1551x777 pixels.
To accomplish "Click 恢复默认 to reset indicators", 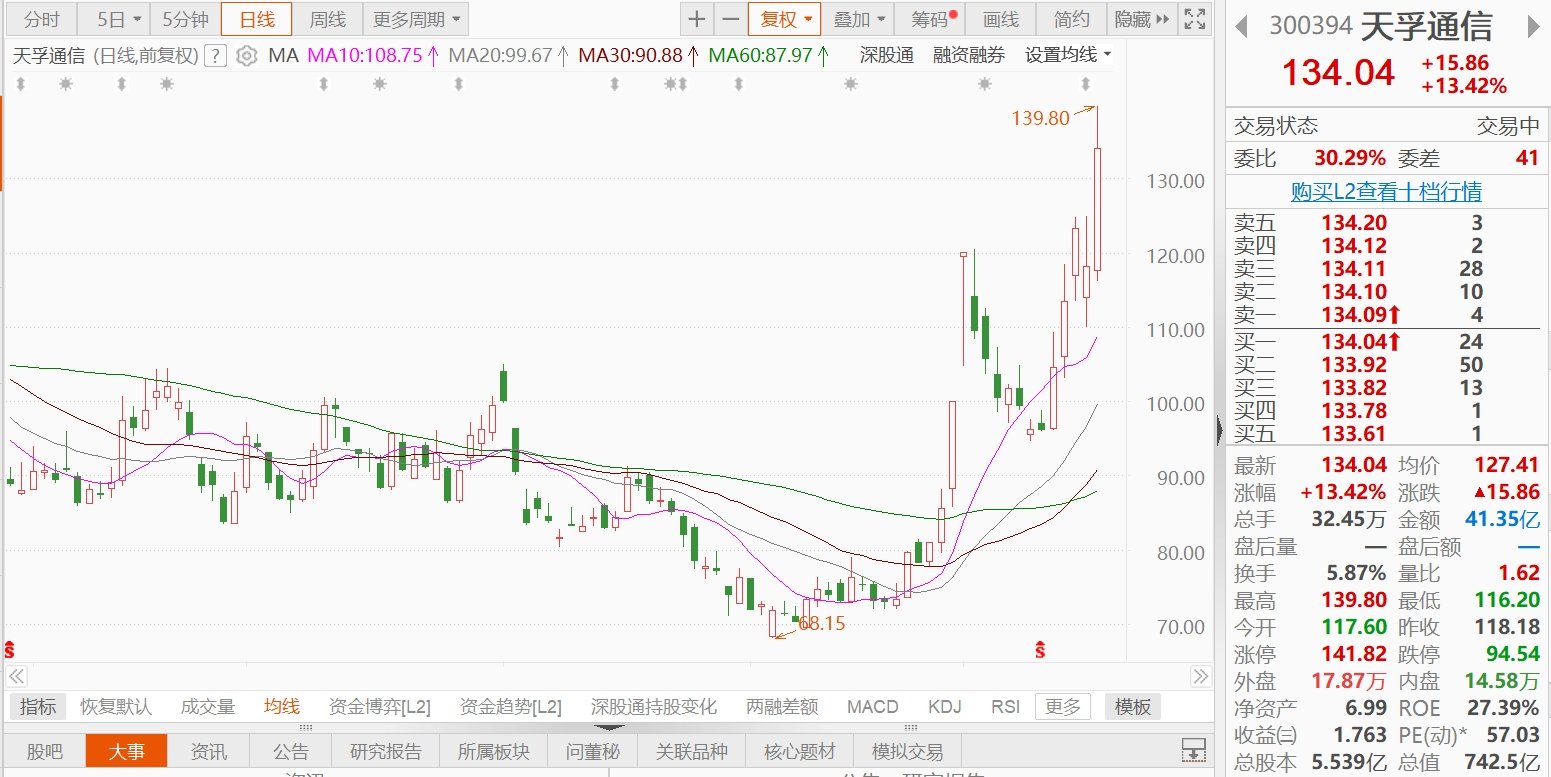I will (116, 707).
